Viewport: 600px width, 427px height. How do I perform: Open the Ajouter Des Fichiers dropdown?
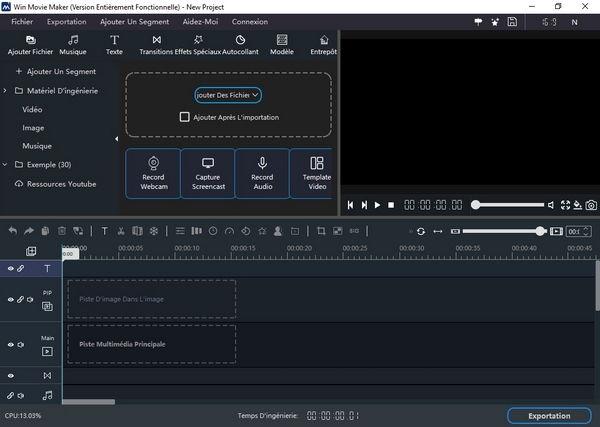pyautogui.click(x=228, y=95)
